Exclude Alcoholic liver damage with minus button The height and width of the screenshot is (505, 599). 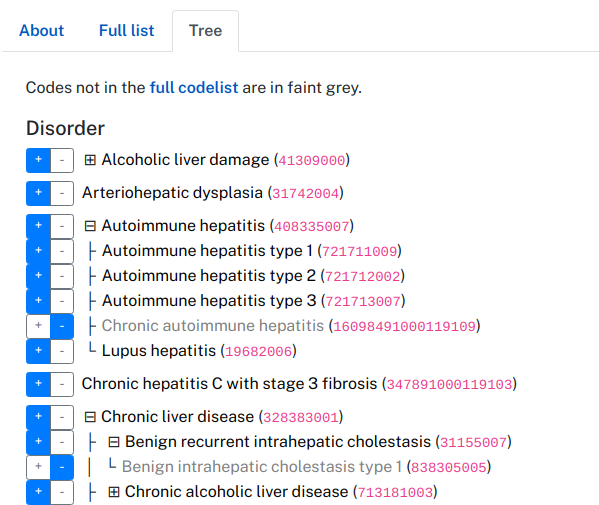(x=62, y=160)
